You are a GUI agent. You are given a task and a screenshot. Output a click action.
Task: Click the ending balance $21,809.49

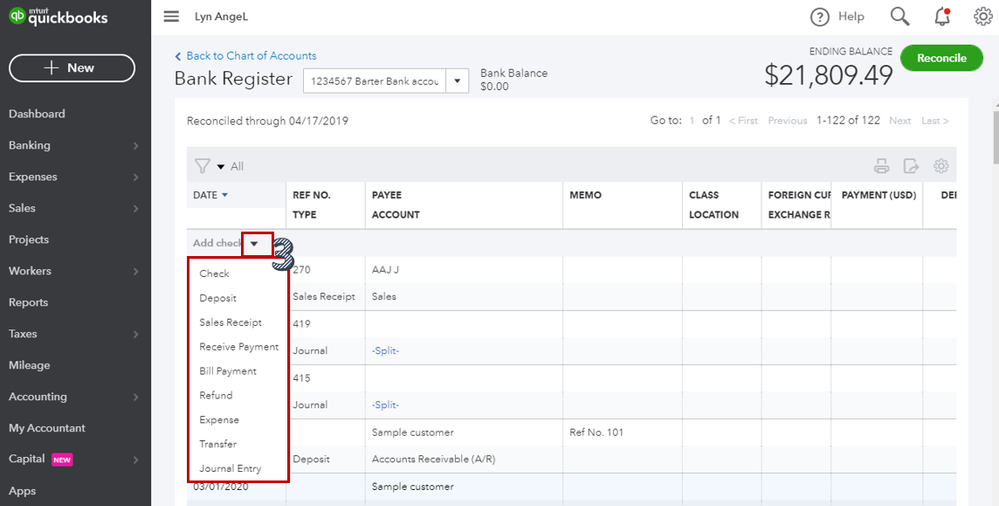pyautogui.click(x=828, y=76)
